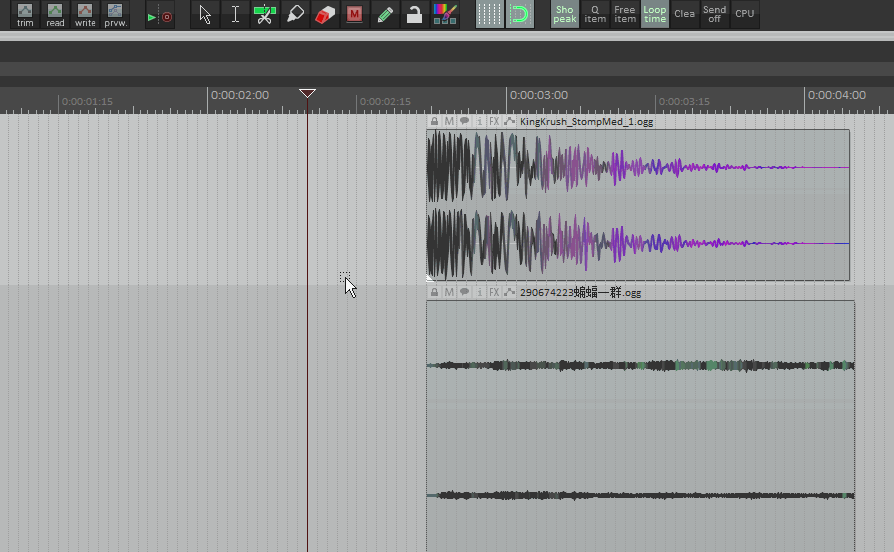Click the edit cursor triangle on the ruler
This screenshot has height=552, width=894.
pos(307,93)
